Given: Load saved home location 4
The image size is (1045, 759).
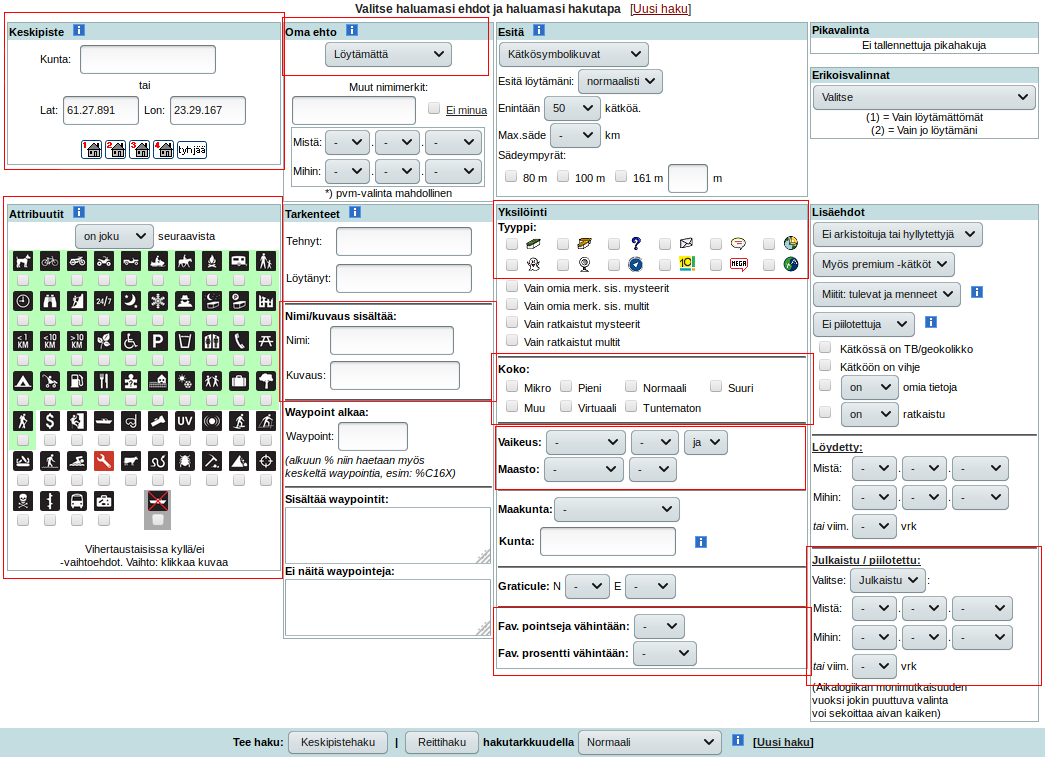Looking at the screenshot, I should [x=163, y=149].
